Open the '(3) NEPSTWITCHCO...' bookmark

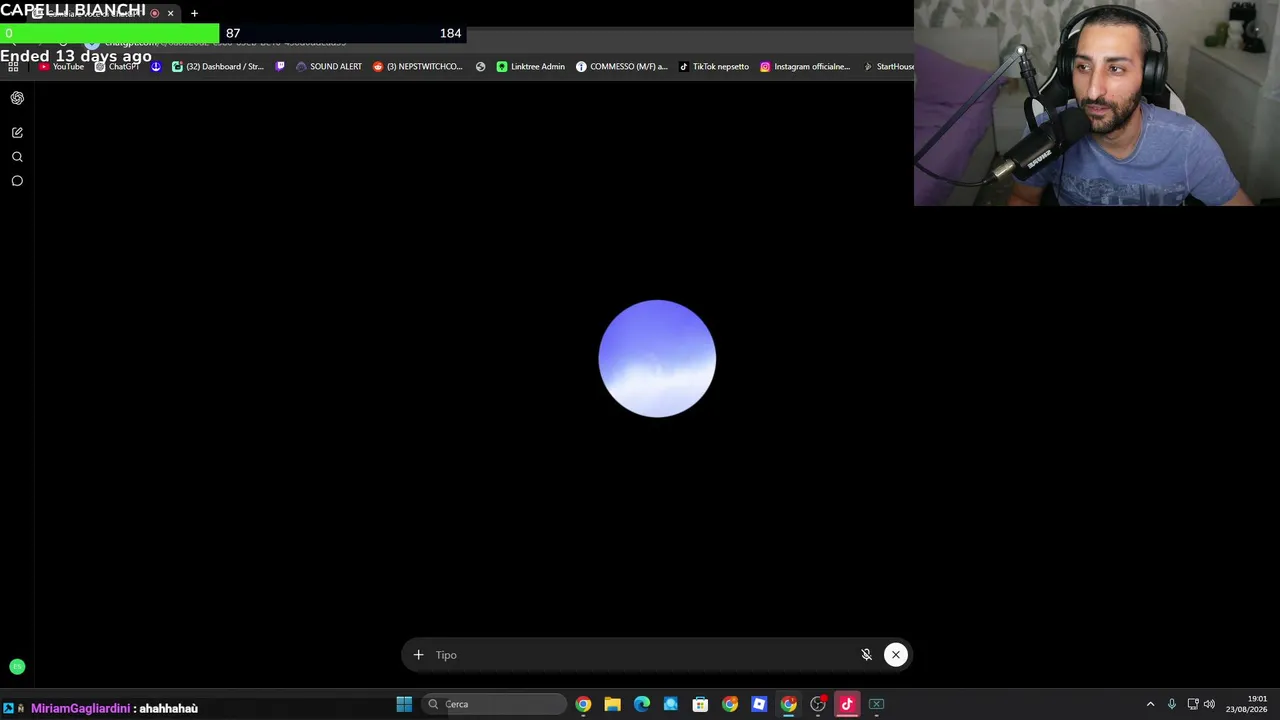418,67
